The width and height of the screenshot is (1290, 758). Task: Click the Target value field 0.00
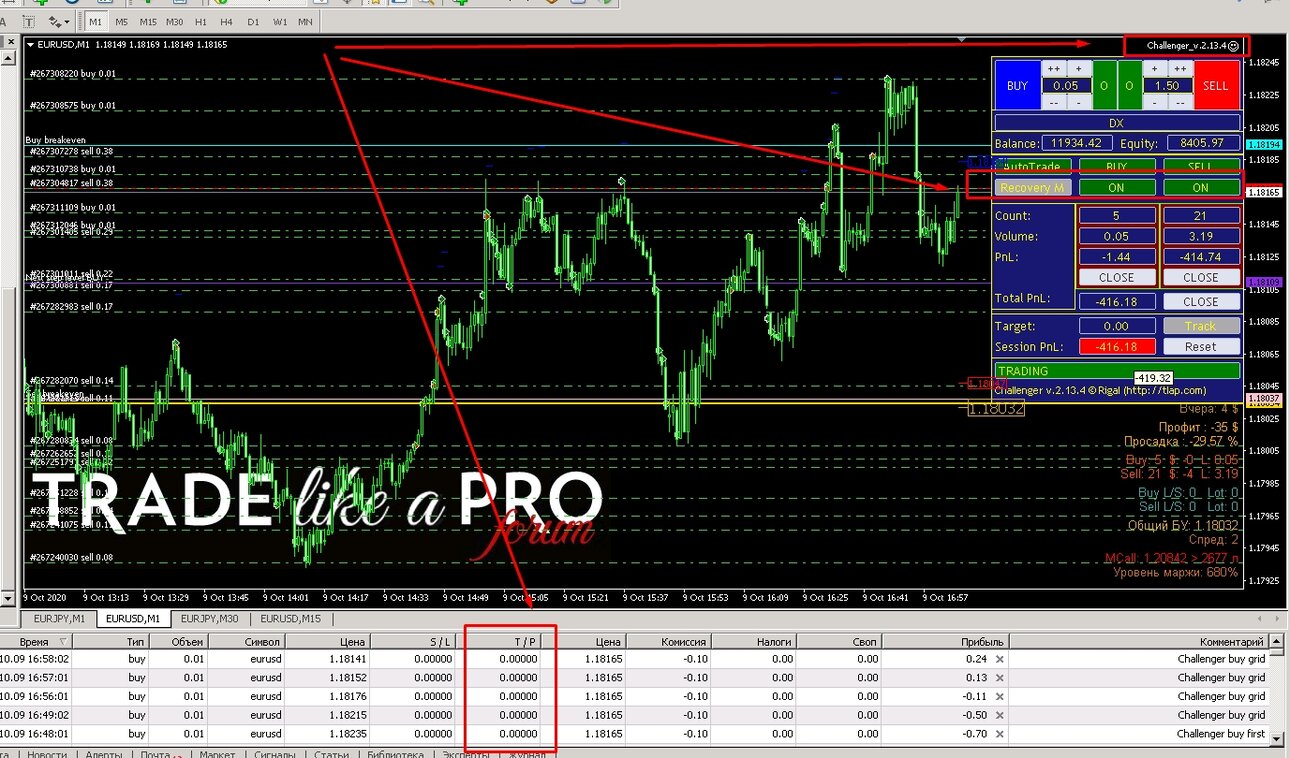[1116, 326]
